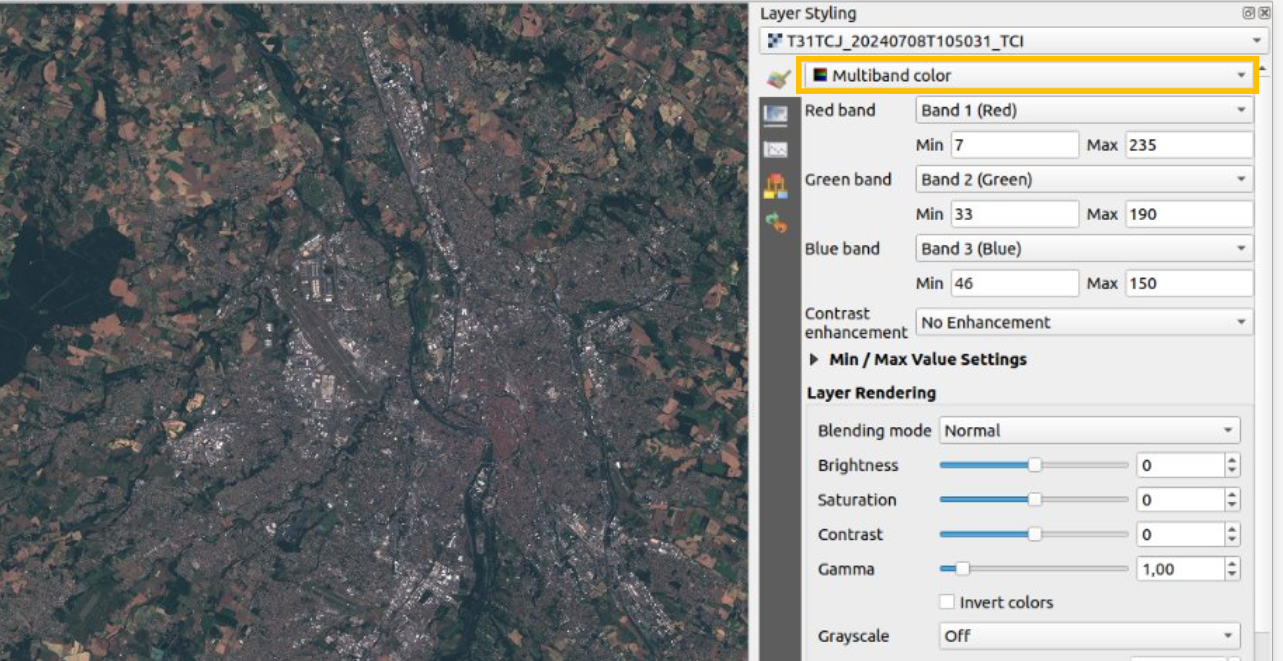Screen dimensions: 1283x661
Task: Click the paintbrush symbology icon
Action: (778, 78)
